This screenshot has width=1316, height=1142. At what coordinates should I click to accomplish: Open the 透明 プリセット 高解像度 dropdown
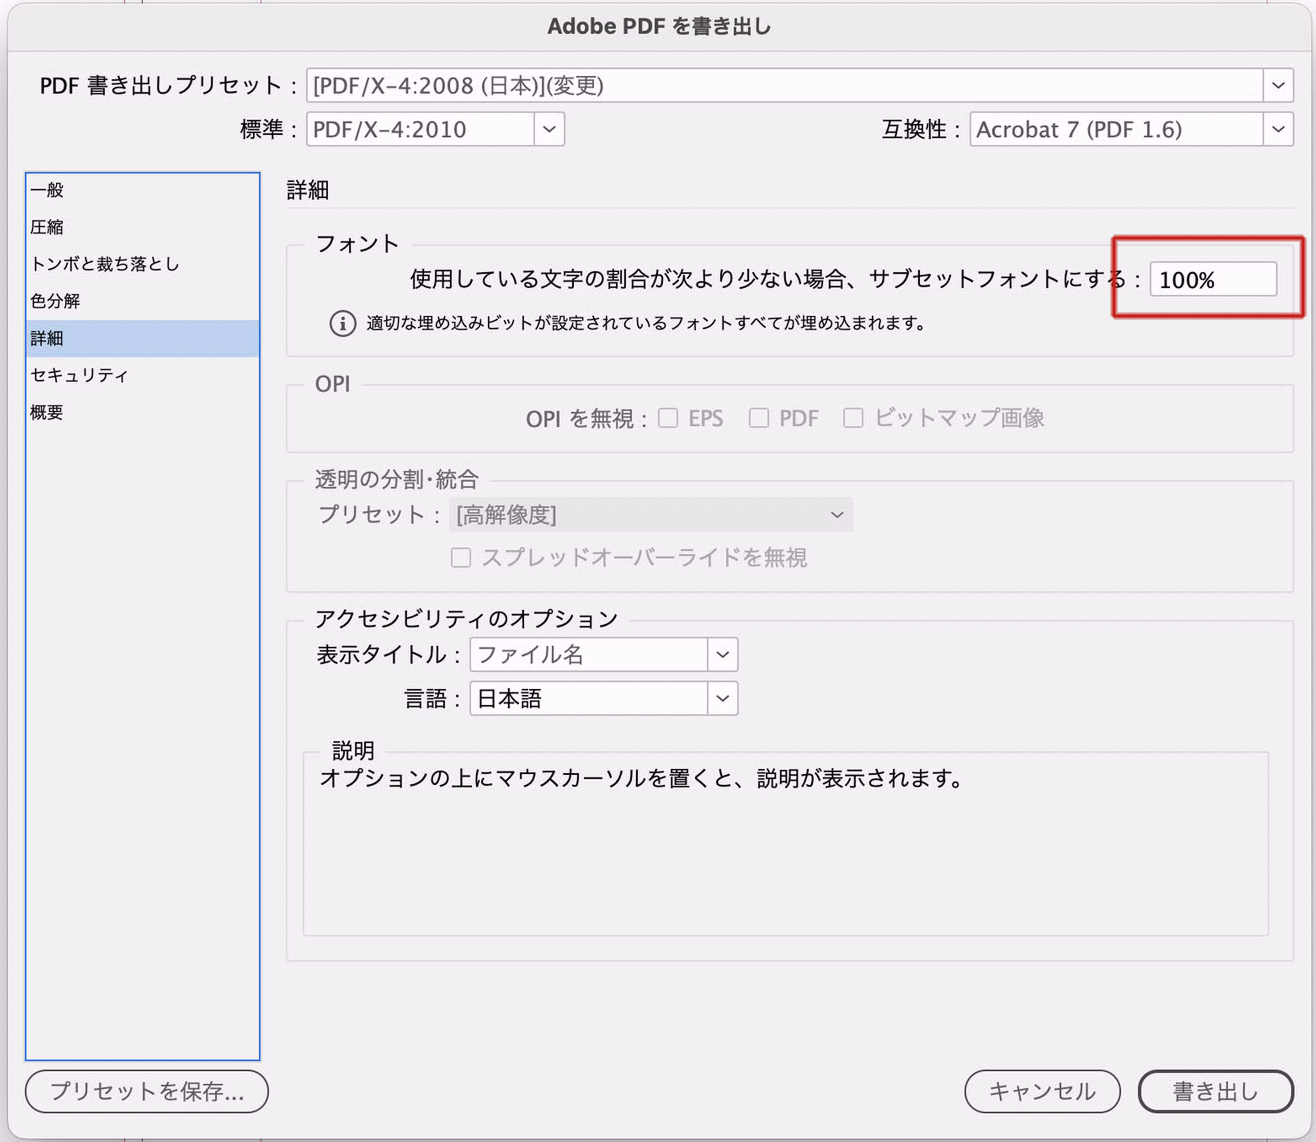click(836, 515)
